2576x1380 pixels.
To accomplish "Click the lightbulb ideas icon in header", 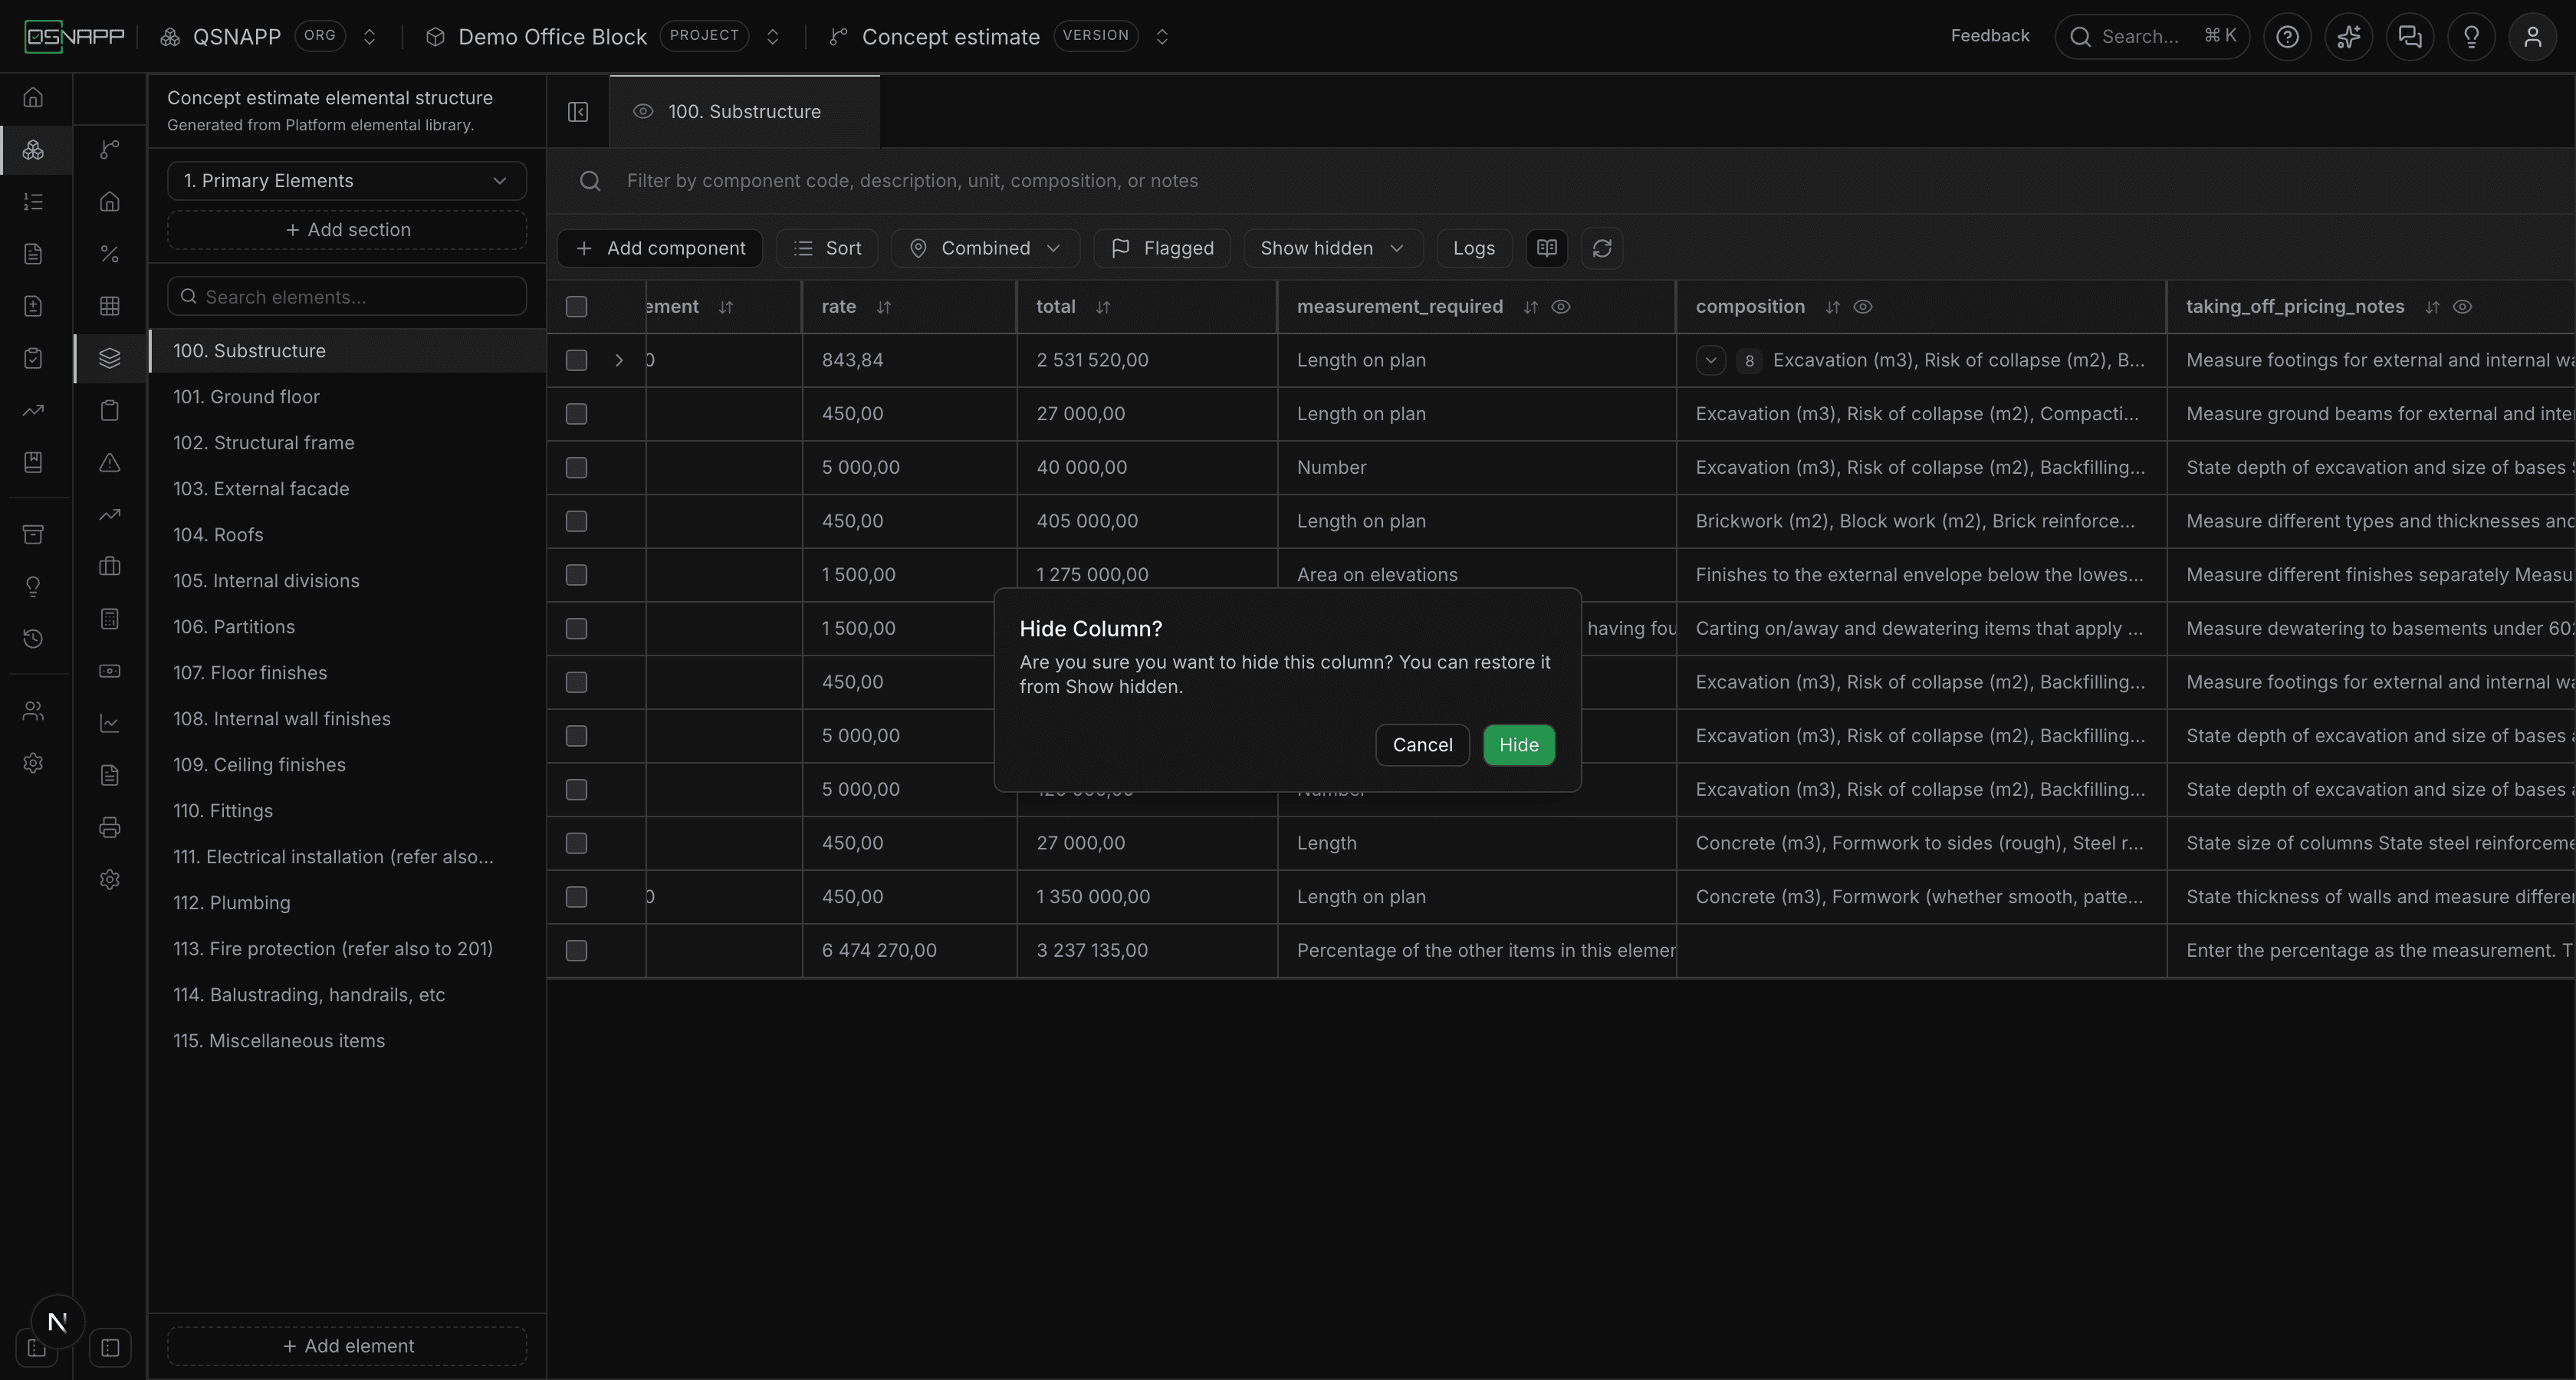I will pyautogui.click(x=2471, y=37).
